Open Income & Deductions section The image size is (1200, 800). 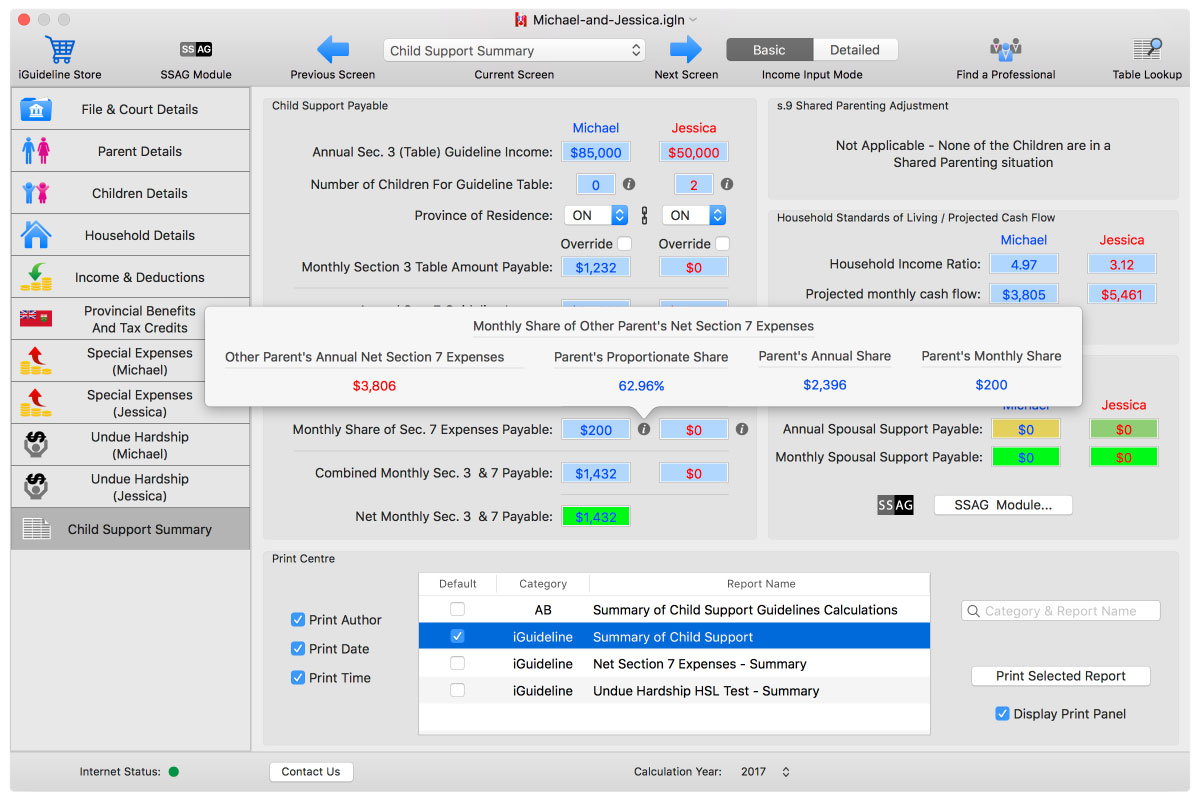[131, 277]
